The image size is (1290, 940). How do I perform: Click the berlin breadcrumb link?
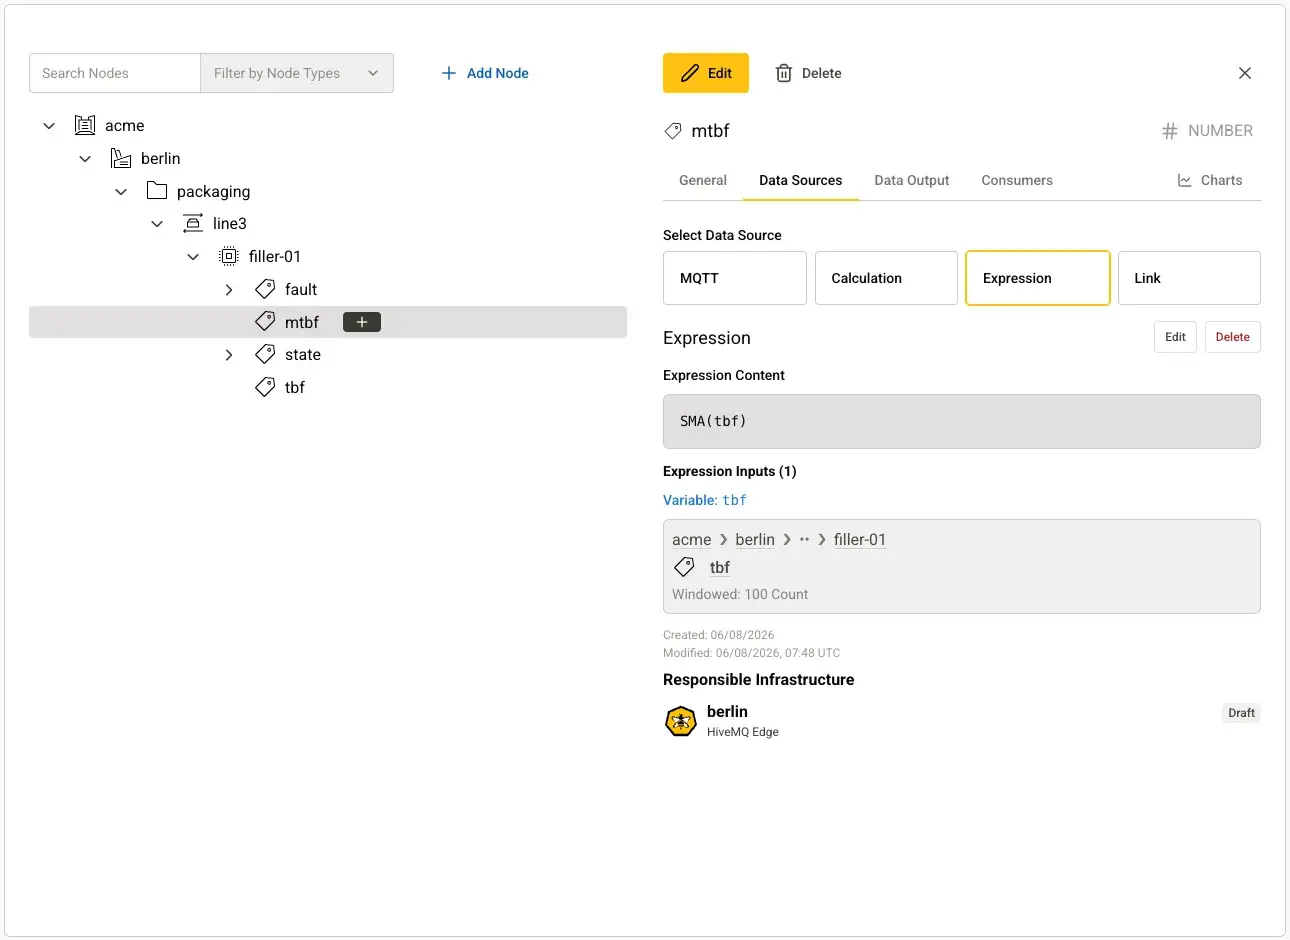tap(755, 539)
